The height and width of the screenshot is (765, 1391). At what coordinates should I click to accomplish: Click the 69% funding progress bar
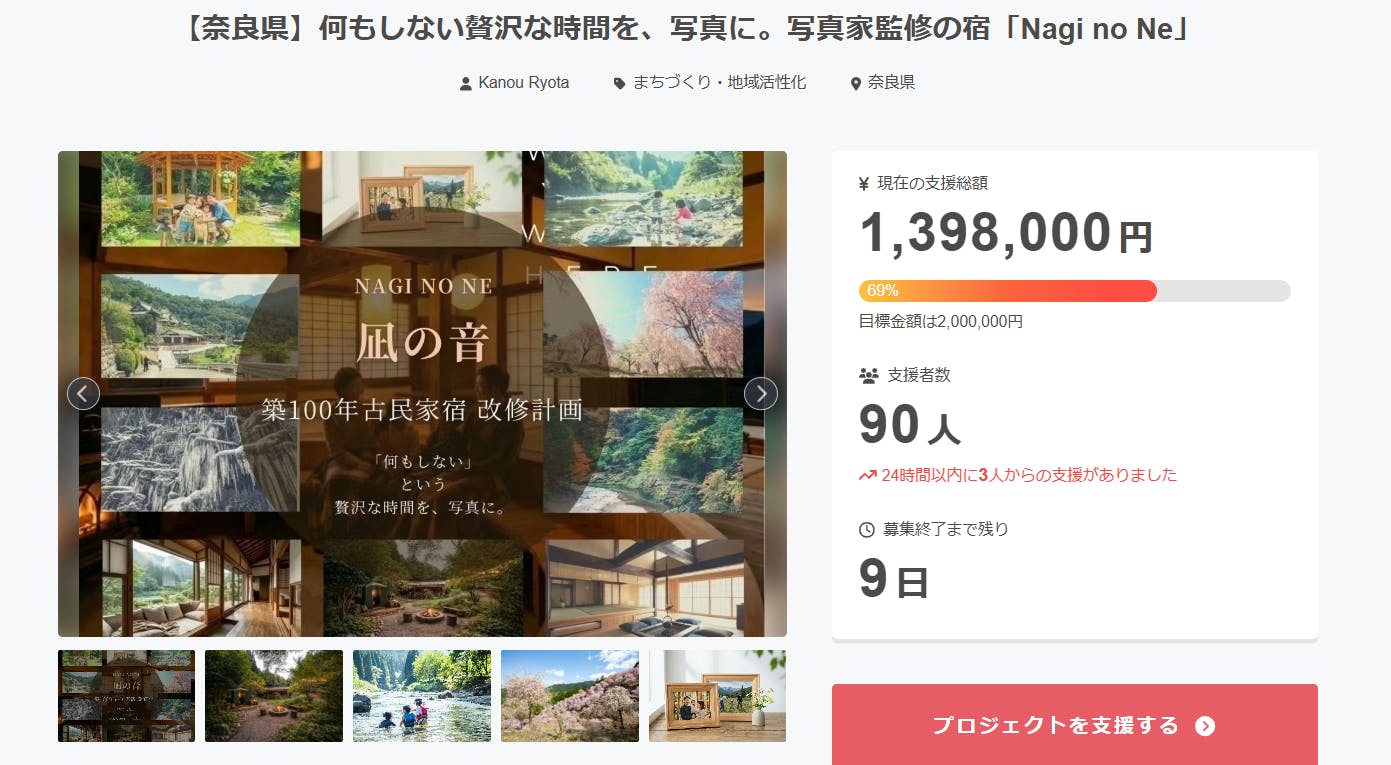pos(1075,291)
